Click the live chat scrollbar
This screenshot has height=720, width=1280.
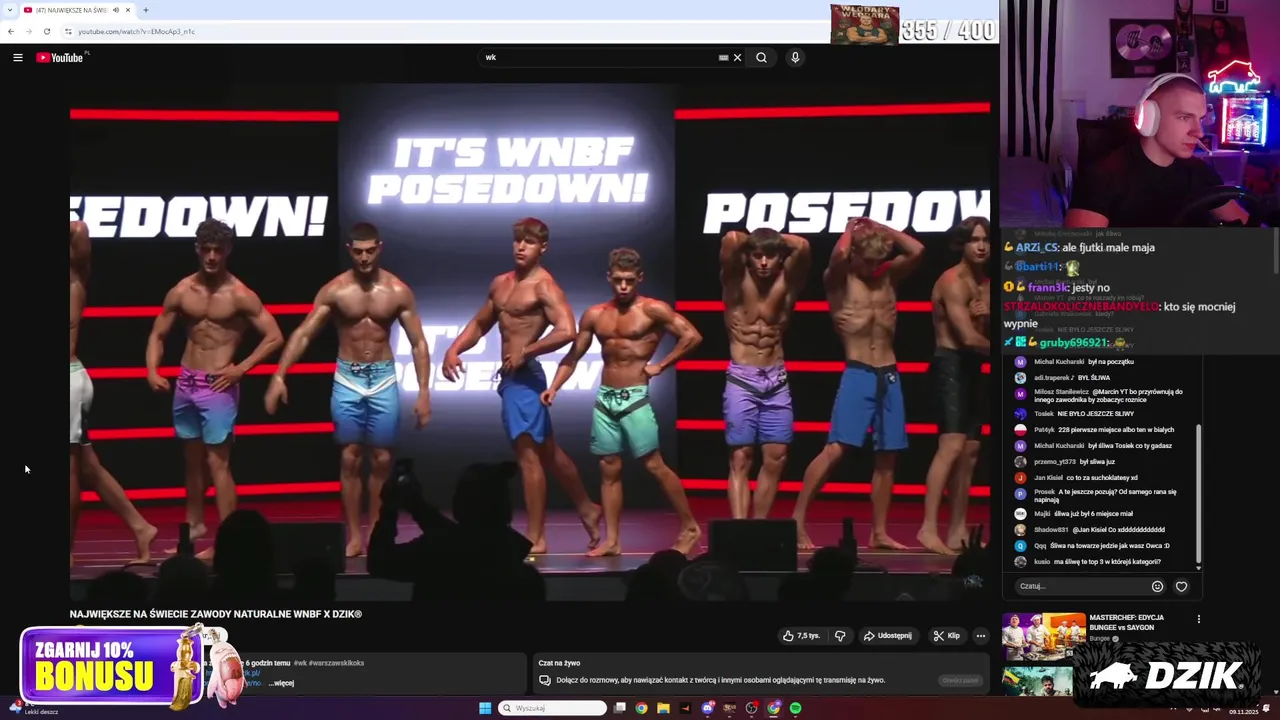pos(1198,495)
